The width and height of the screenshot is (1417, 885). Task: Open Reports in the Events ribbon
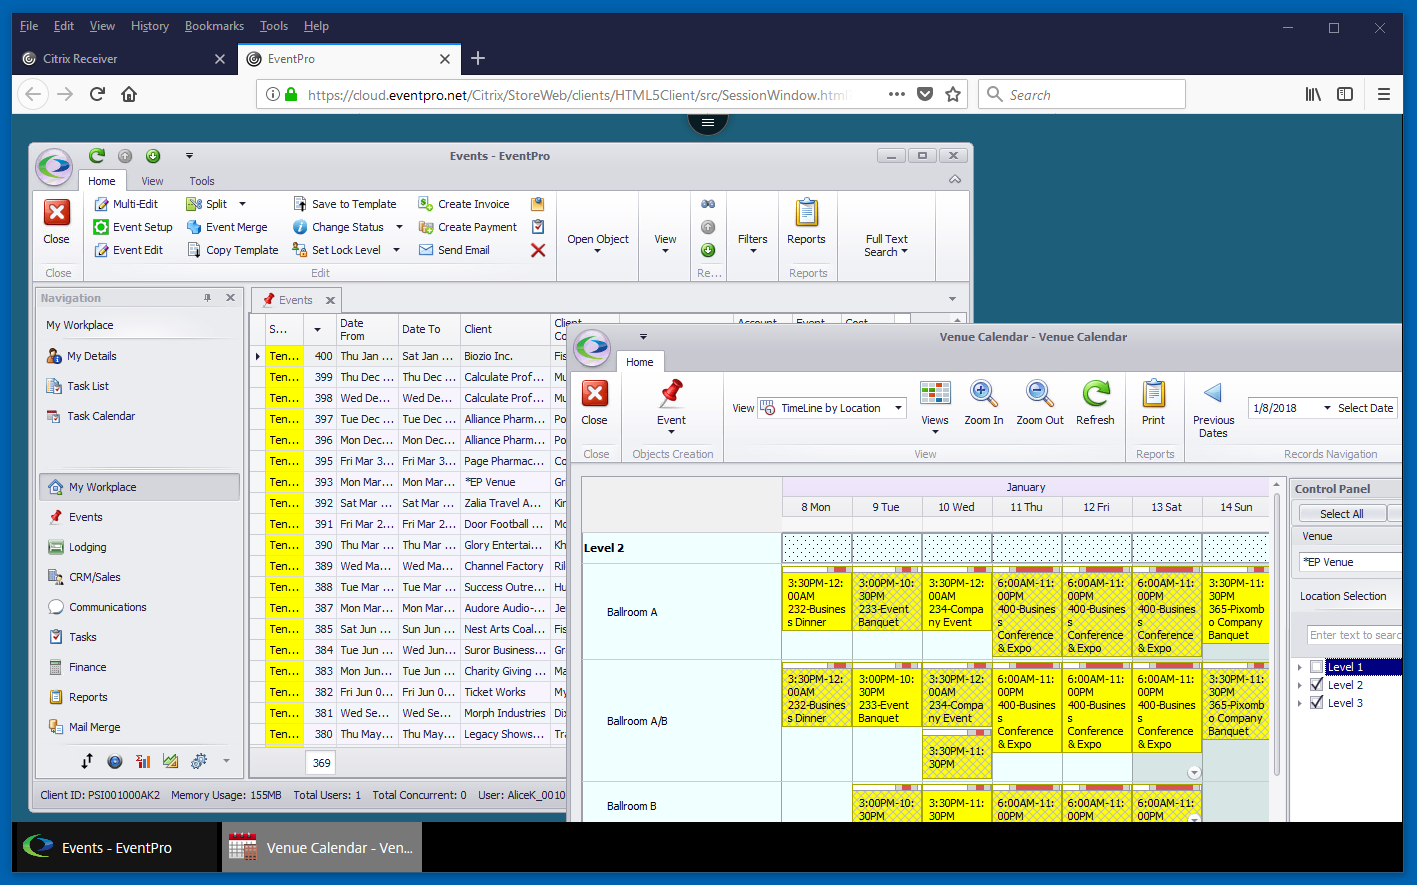[806, 221]
